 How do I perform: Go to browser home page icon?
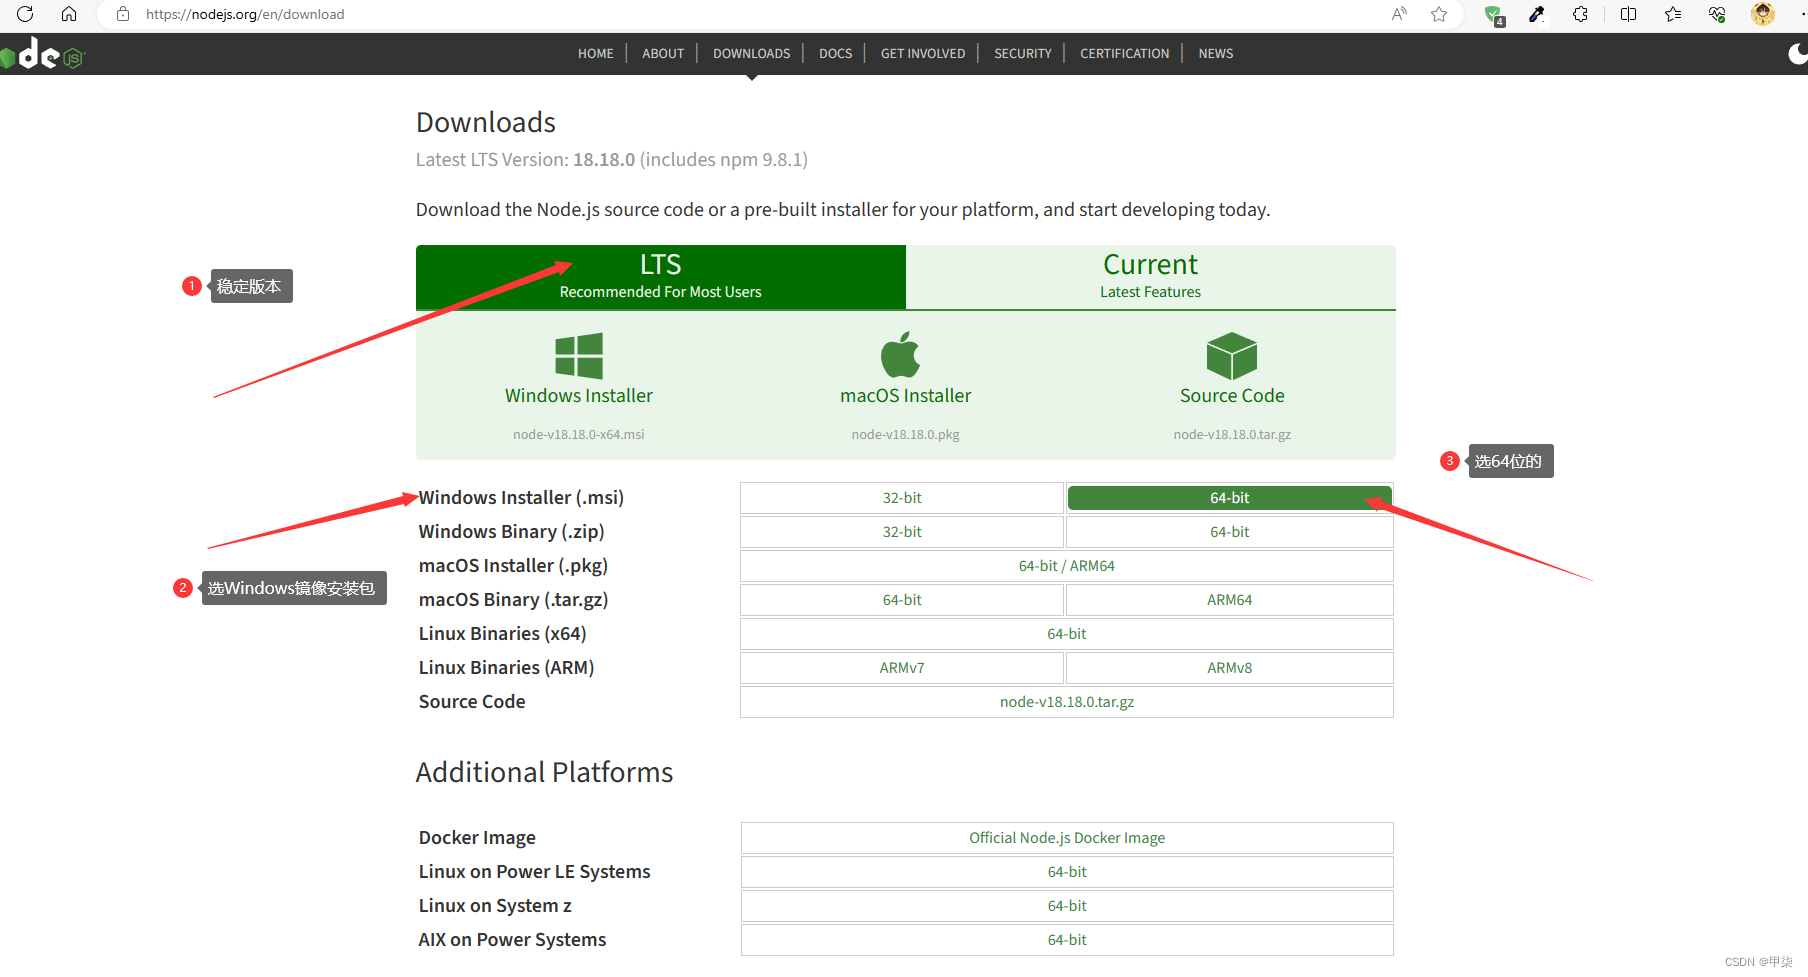coord(69,14)
